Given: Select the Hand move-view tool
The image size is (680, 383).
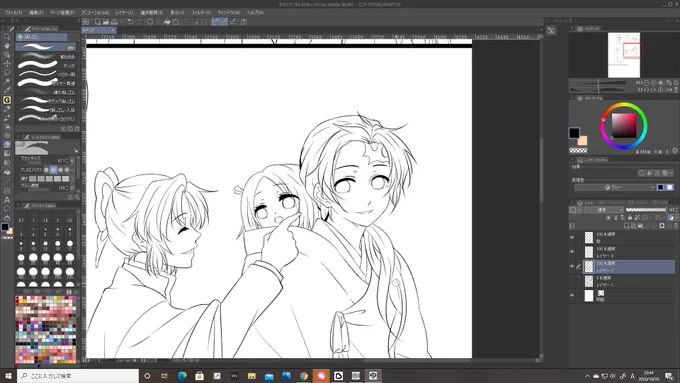Looking at the screenshot, I should [x=7, y=46].
